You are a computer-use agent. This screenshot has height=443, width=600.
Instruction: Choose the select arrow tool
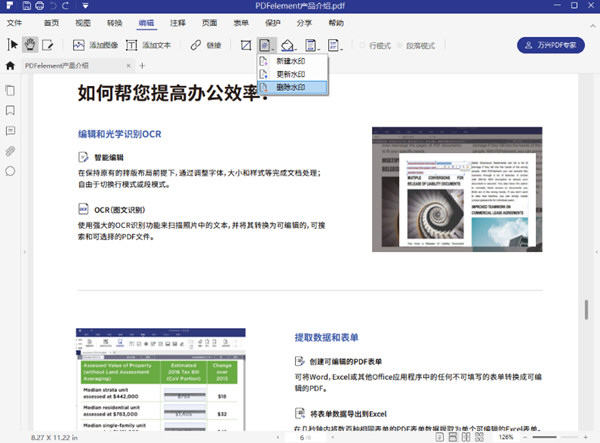(x=12, y=45)
